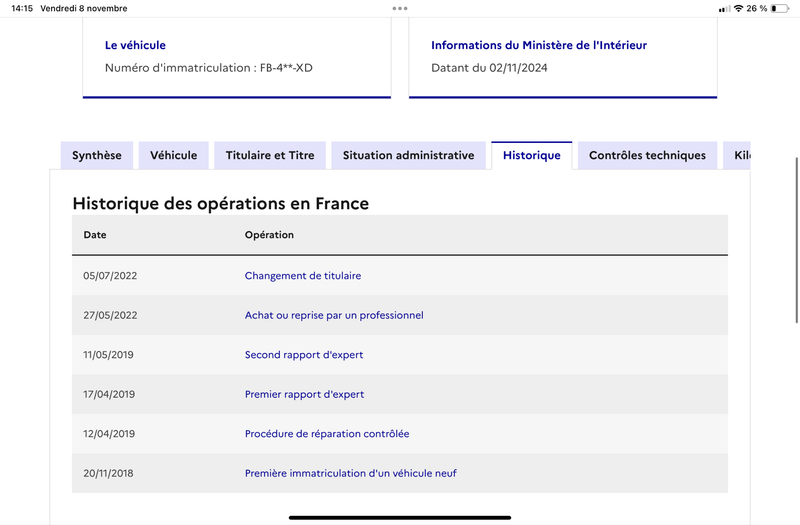Open the Premier rapport d'expert entry
The height and width of the screenshot is (525, 800).
(304, 394)
